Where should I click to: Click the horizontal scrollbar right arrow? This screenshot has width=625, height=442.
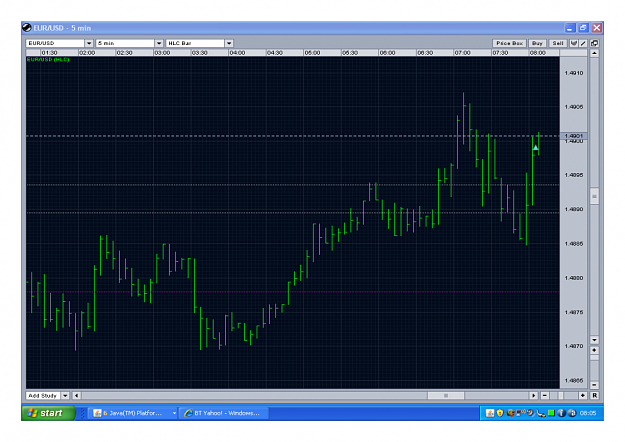[533, 395]
